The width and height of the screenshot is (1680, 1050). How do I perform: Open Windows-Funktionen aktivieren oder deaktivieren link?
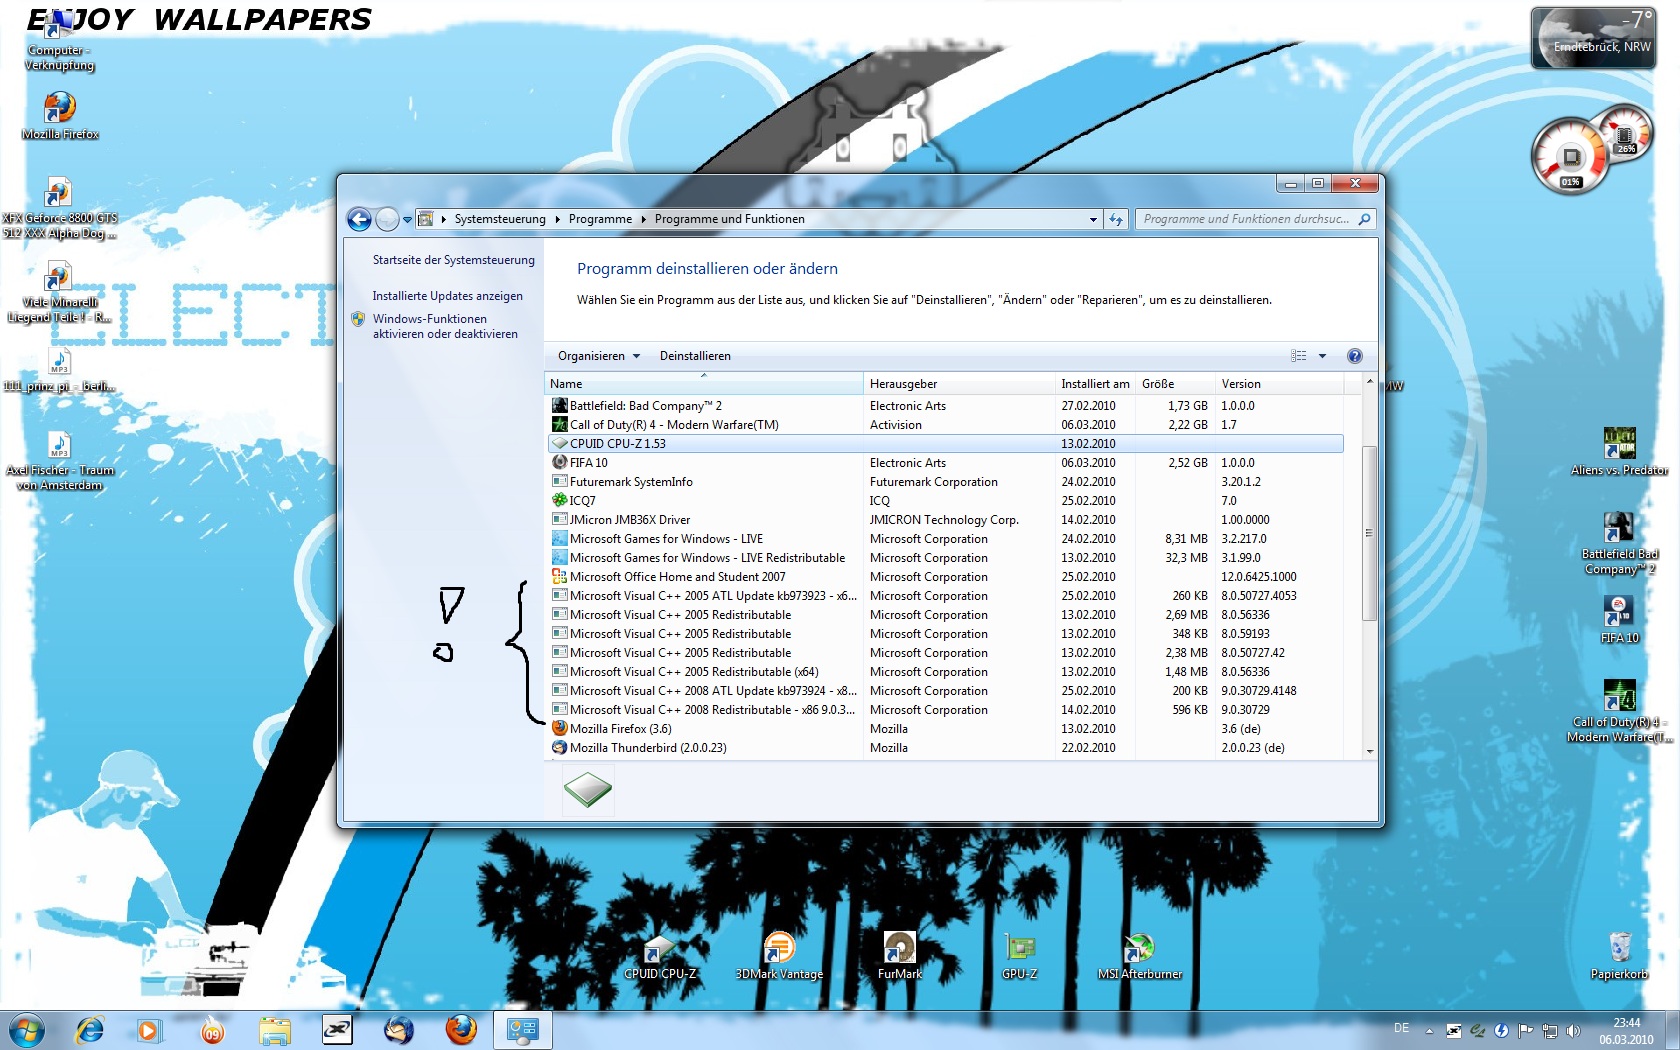coord(445,326)
